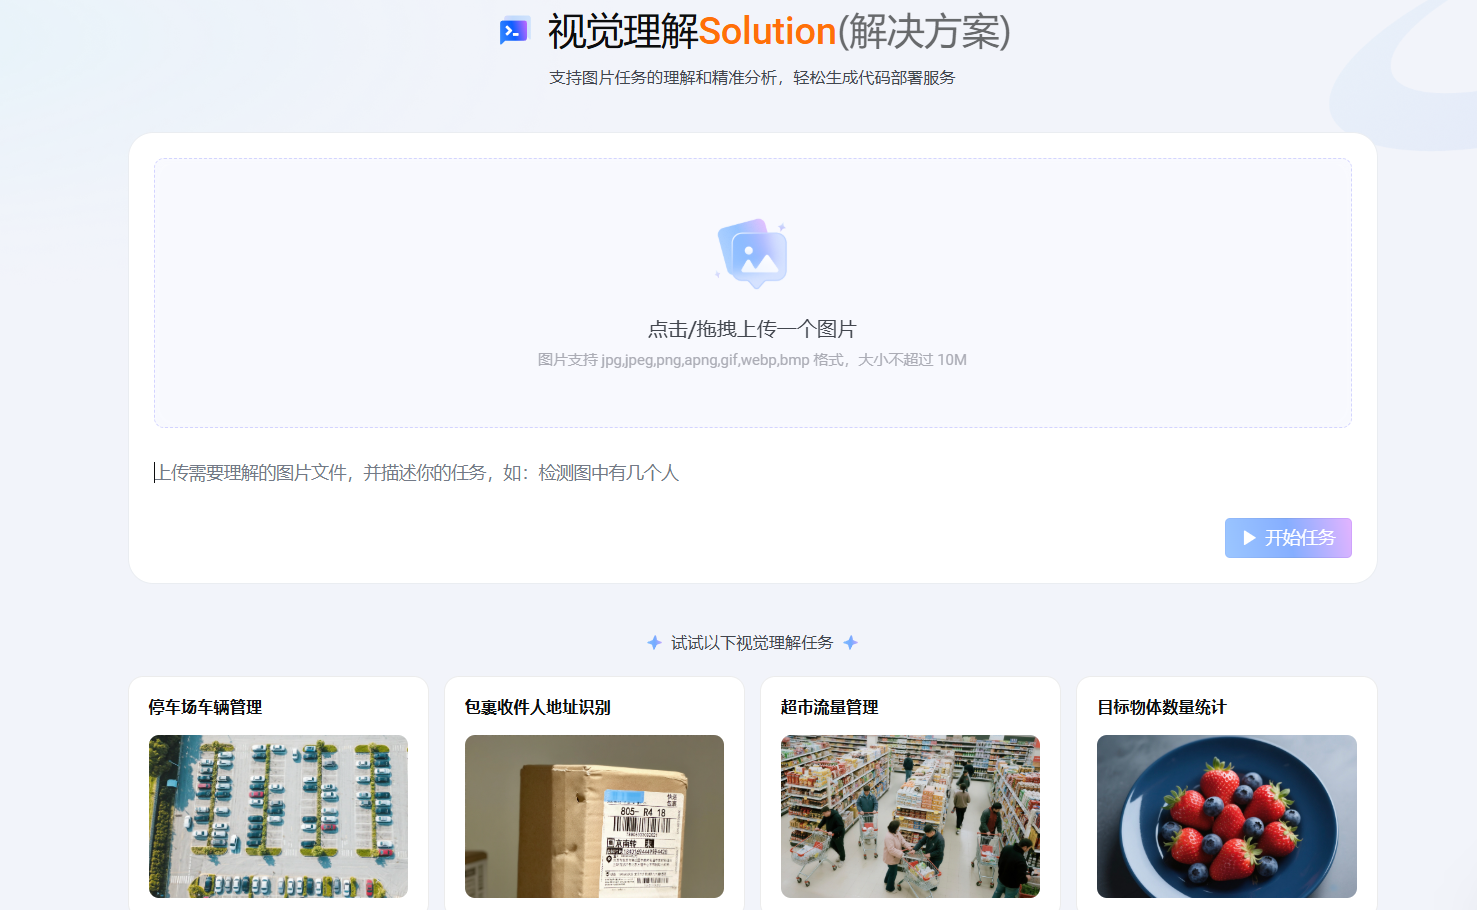Click the 视觉理解Solution page title
The image size is (1477, 910).
coord(779,32)
